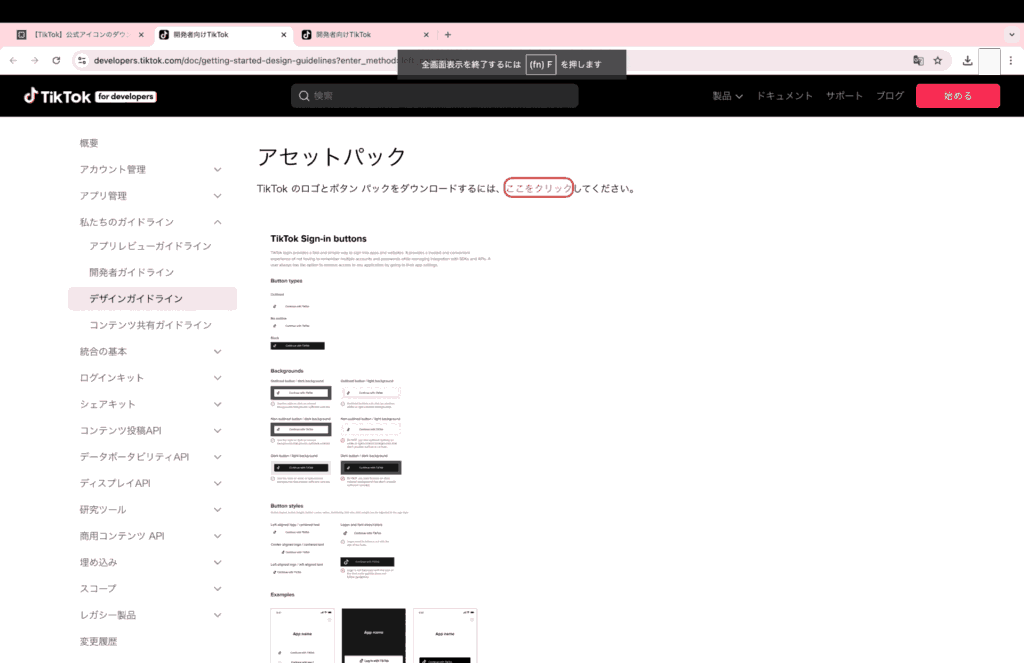Close the active 開発者向けTikTok tab
This screenshot has width=1024, height=663.
pos(283,35)
